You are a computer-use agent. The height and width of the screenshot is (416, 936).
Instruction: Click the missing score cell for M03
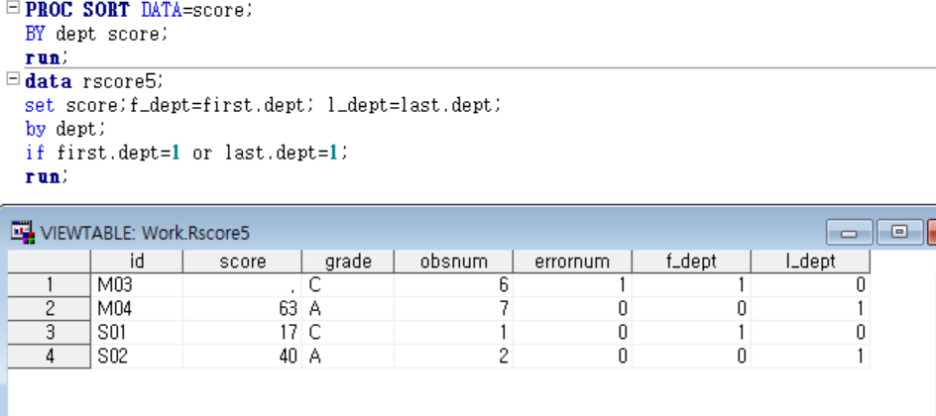click(x=242, y=285)
